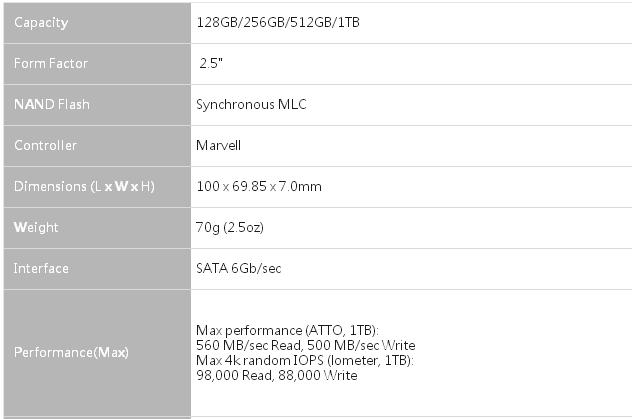This screenshot has width=632, height=419.
Task: Select the 560 MB/sec Read, 500 MB/sec Write line
Action: (306, 345)
